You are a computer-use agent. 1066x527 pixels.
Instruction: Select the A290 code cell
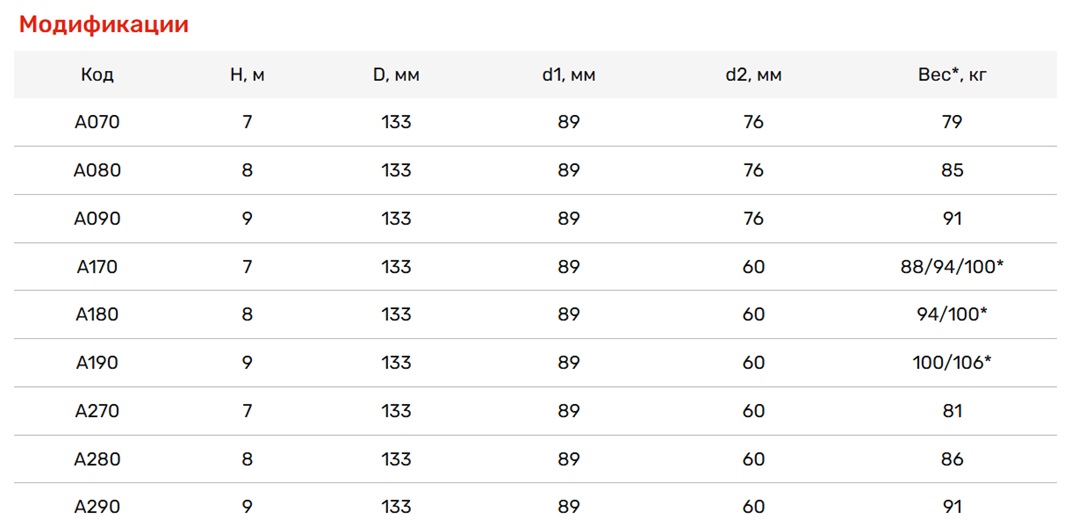tap(97, 507)
